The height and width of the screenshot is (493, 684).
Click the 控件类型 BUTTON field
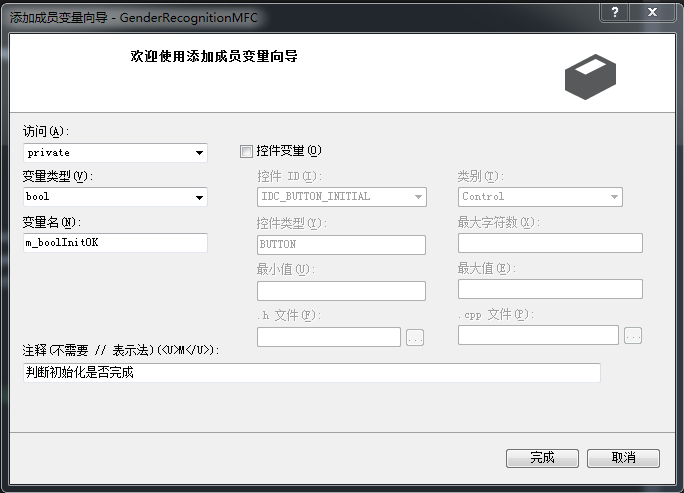point(341,245)
